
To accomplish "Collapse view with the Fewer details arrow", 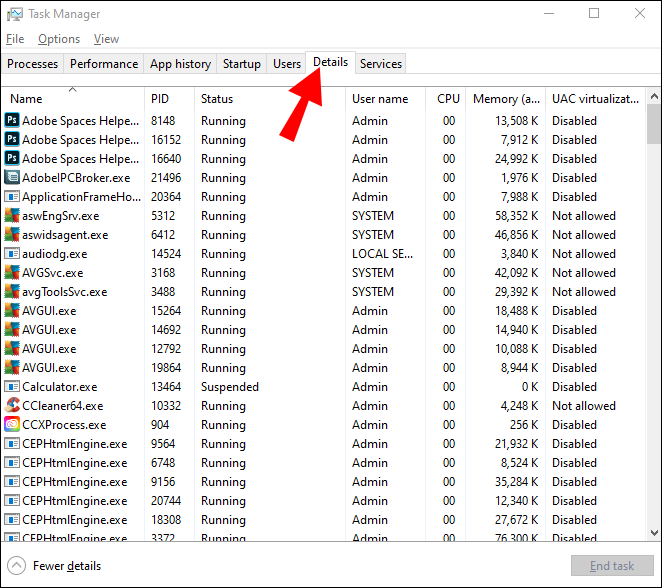I will tap(16, 566).
